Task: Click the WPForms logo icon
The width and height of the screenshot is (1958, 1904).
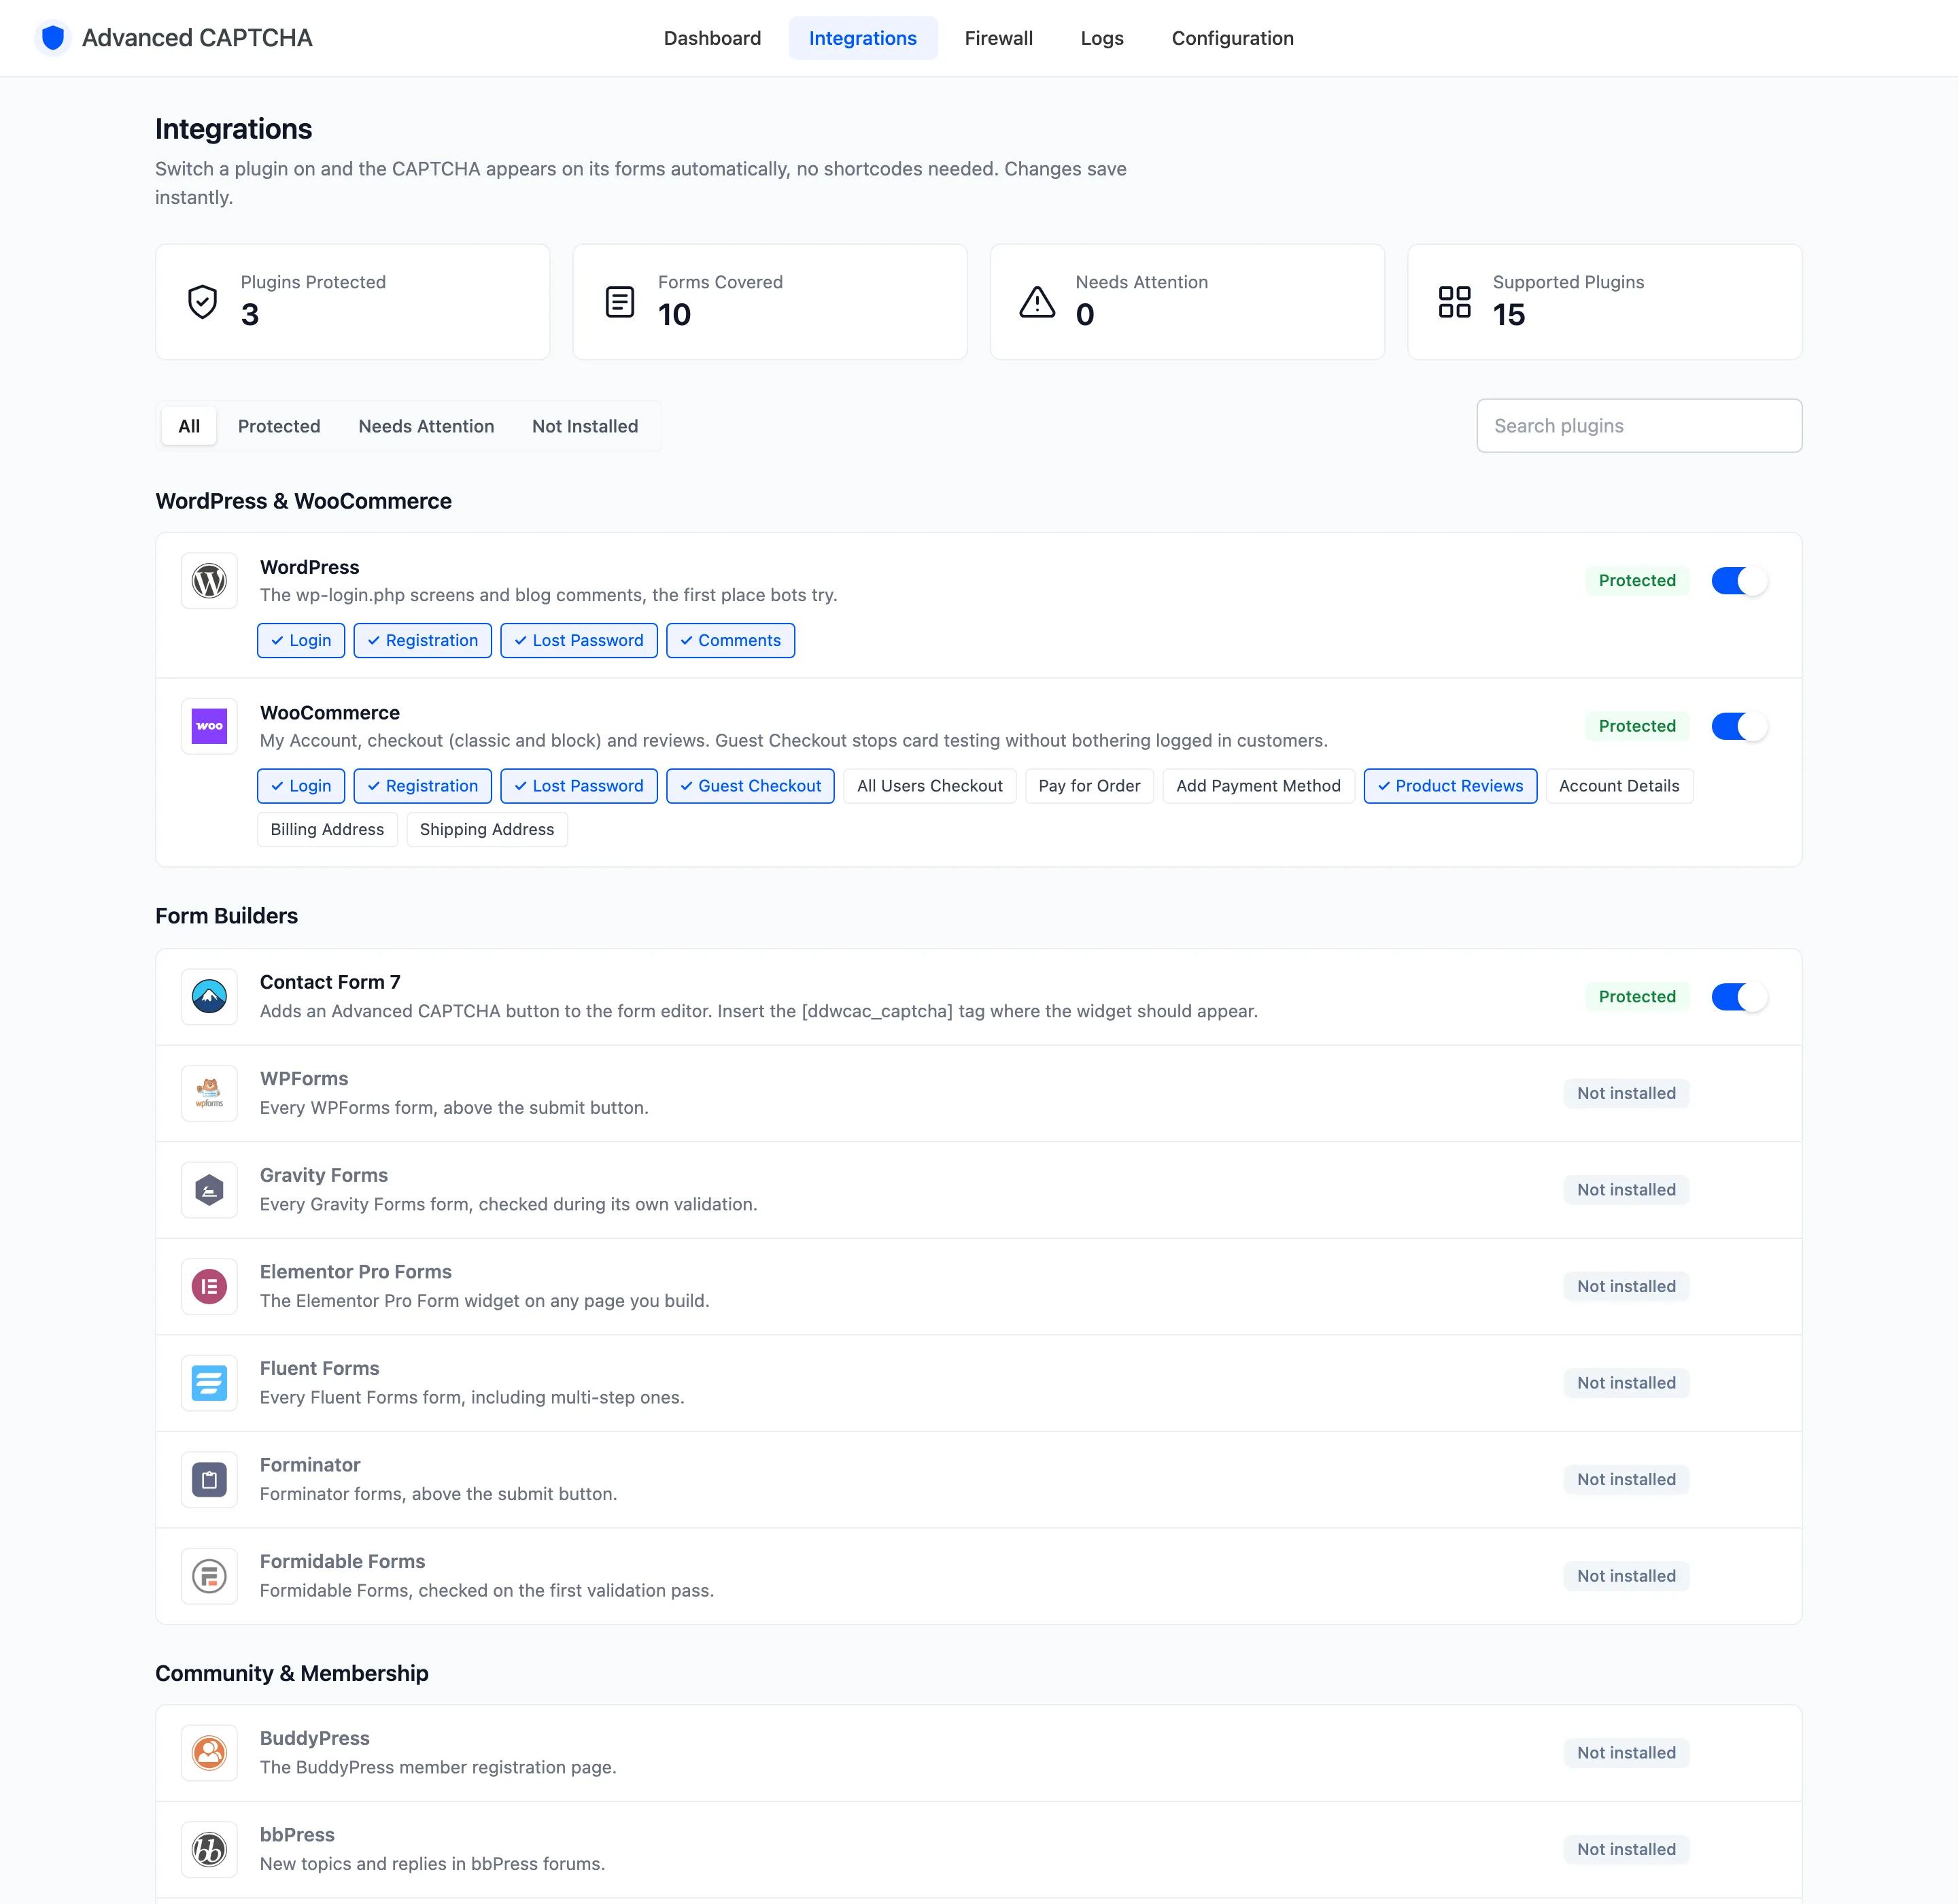Action: [209, 1093]
